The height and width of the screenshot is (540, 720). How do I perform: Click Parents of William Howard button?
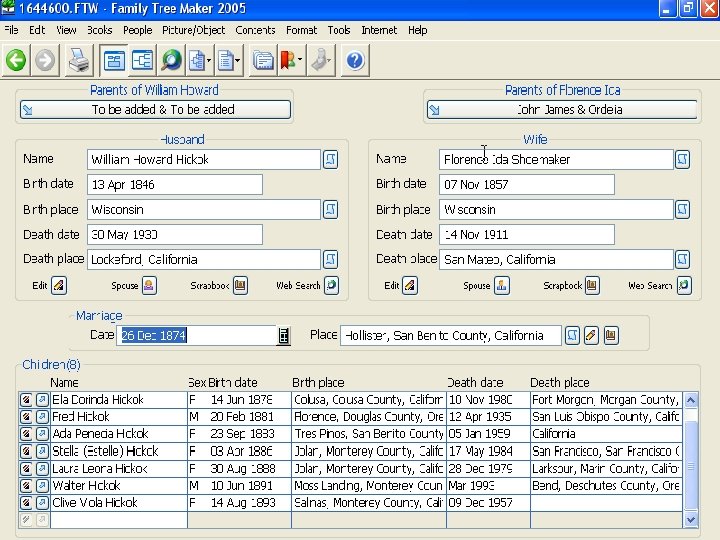[x=154, y=109]
